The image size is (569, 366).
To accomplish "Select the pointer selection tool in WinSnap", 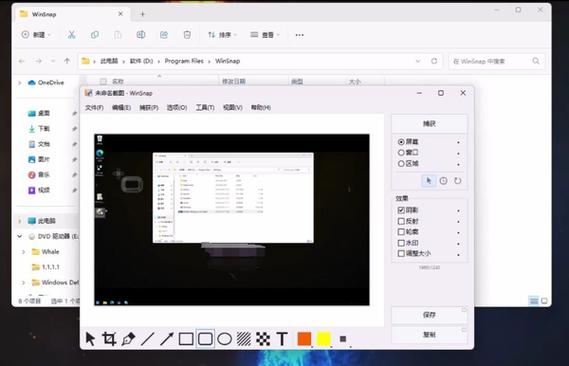I will [90, 339].
